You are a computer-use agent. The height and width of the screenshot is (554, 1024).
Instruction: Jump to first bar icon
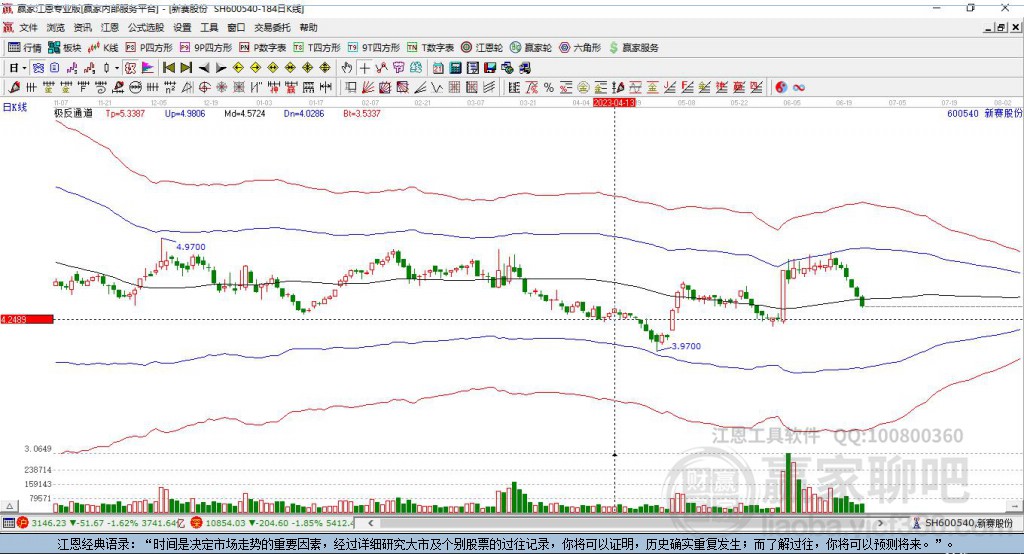pos(168,68)
